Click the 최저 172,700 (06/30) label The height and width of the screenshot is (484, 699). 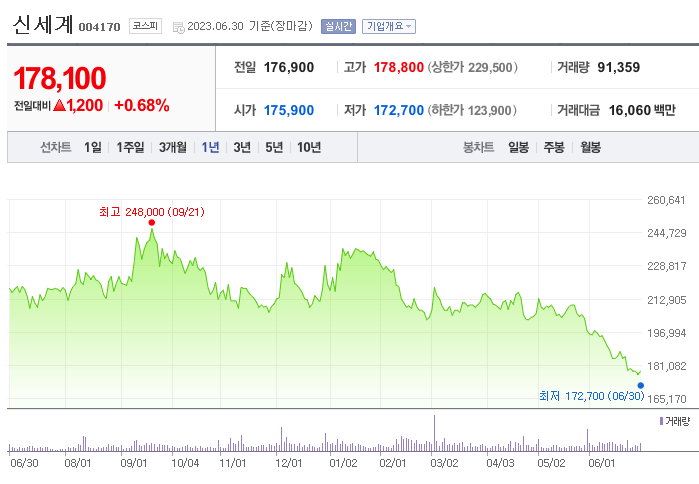pos(592,396)
